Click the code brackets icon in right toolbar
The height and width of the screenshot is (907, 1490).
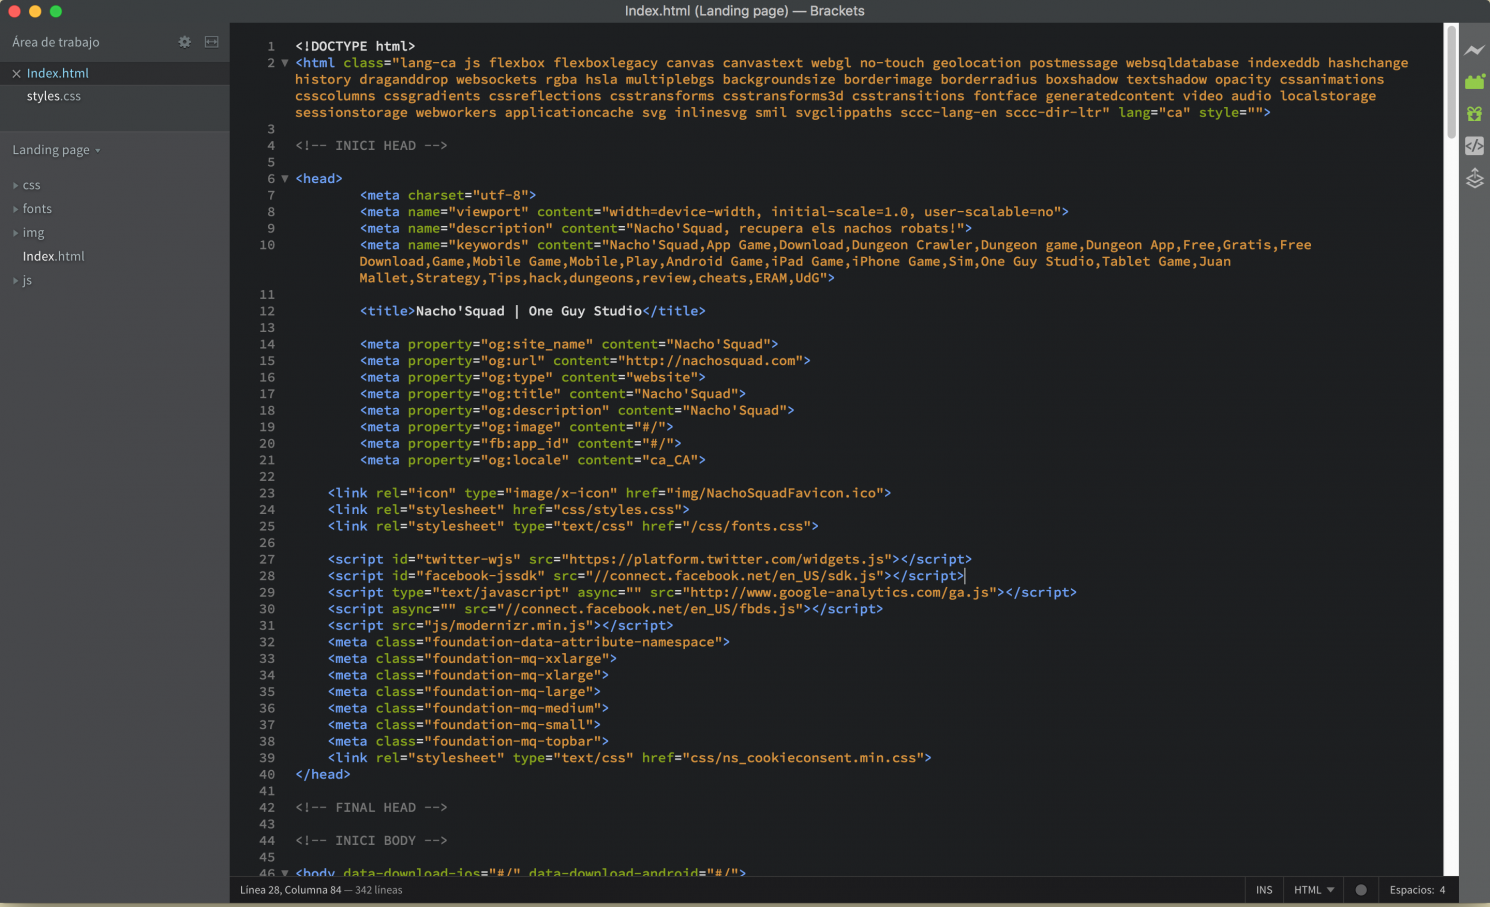point(1474,146)
